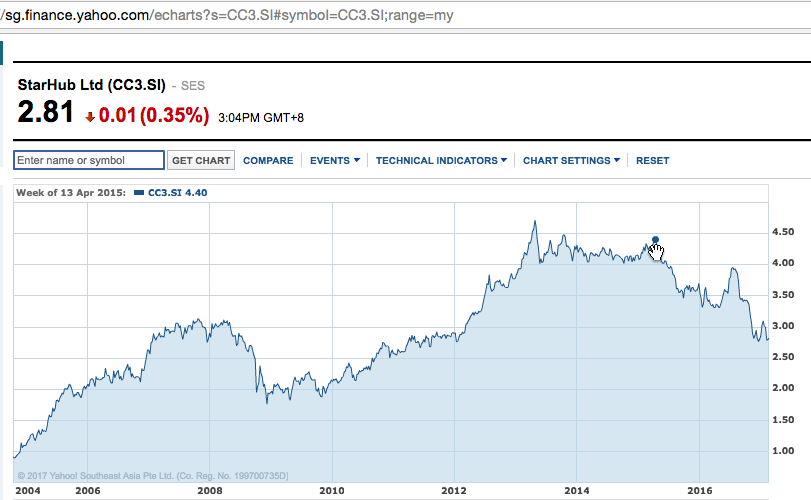Click the 2004 label on the time axis
This screenshot has width=811, height=500.
pos(28,491)
